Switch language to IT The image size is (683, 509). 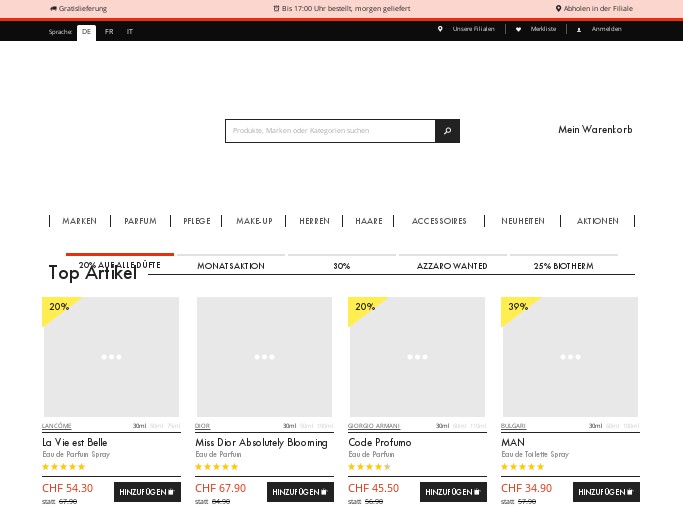[129, 32]
